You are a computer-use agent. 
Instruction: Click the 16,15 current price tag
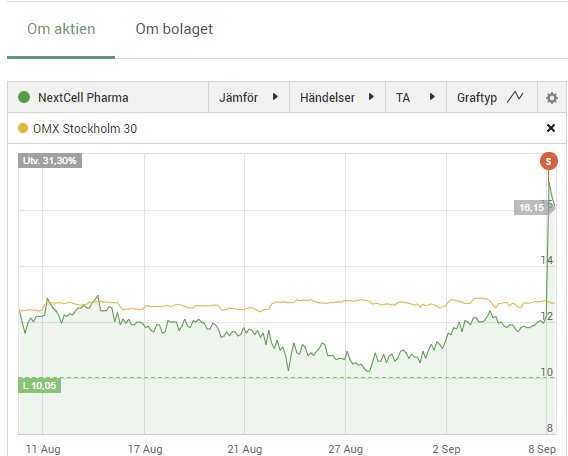click(532, 208)
